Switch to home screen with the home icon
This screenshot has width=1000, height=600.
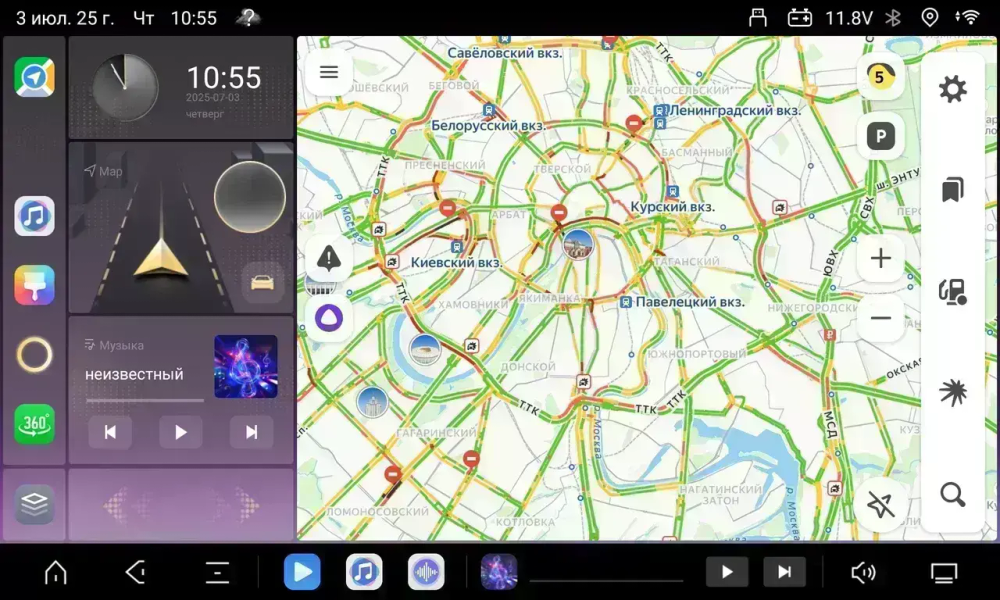tap(55, 572)
